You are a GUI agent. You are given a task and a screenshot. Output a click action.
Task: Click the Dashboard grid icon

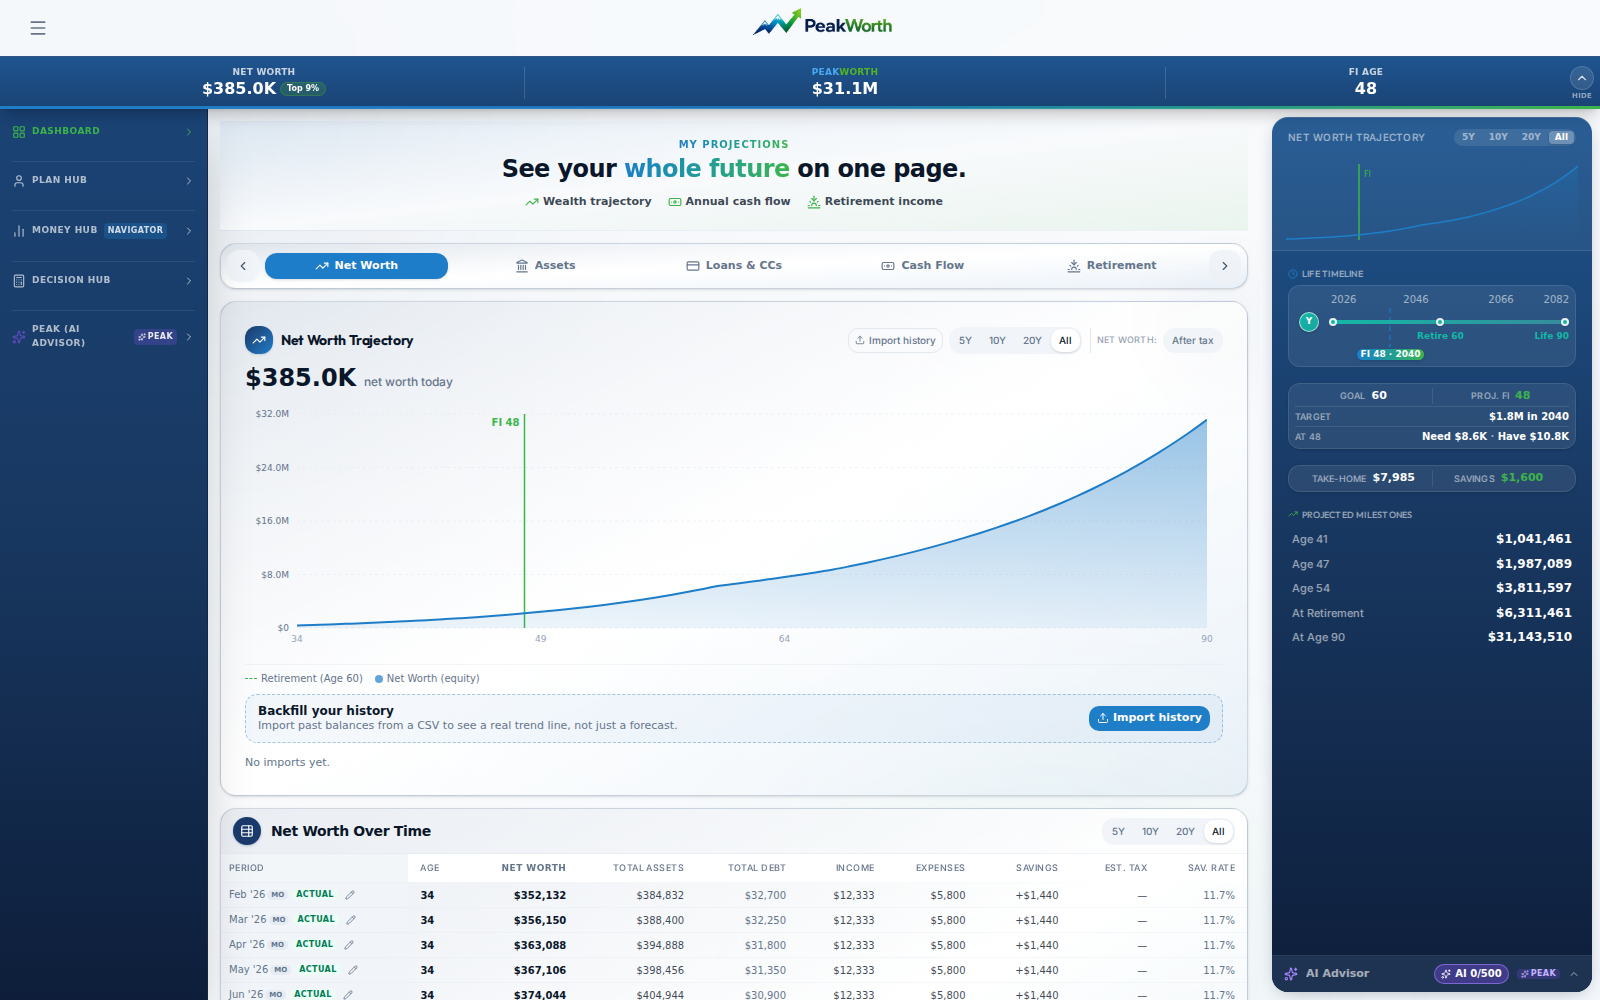(19, 132)
